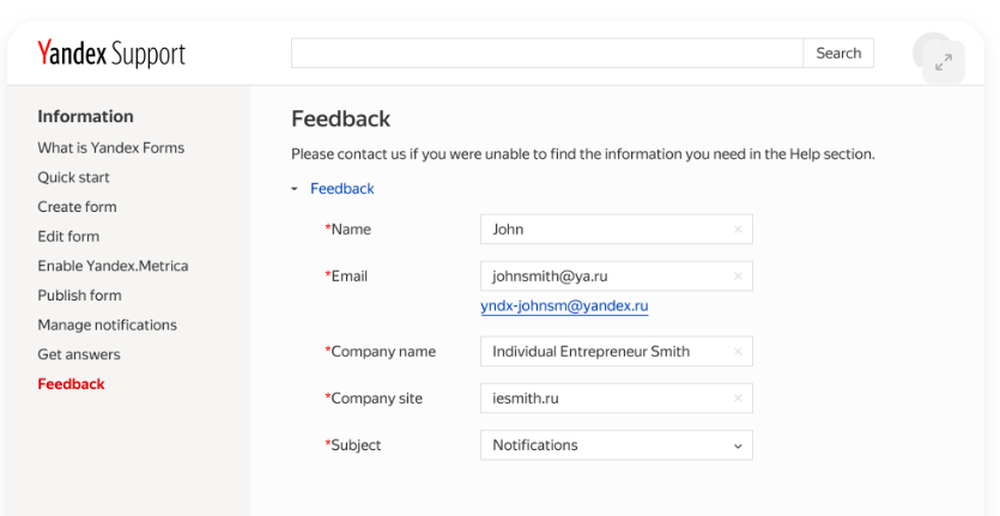
Task: Open Publish form help page
Action: click(x=80, y=295)
